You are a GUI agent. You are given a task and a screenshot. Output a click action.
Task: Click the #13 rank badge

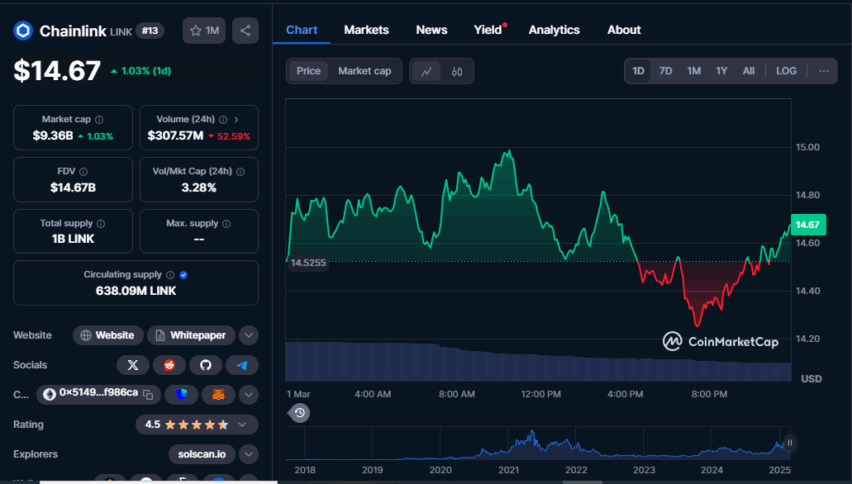point(150,31)
